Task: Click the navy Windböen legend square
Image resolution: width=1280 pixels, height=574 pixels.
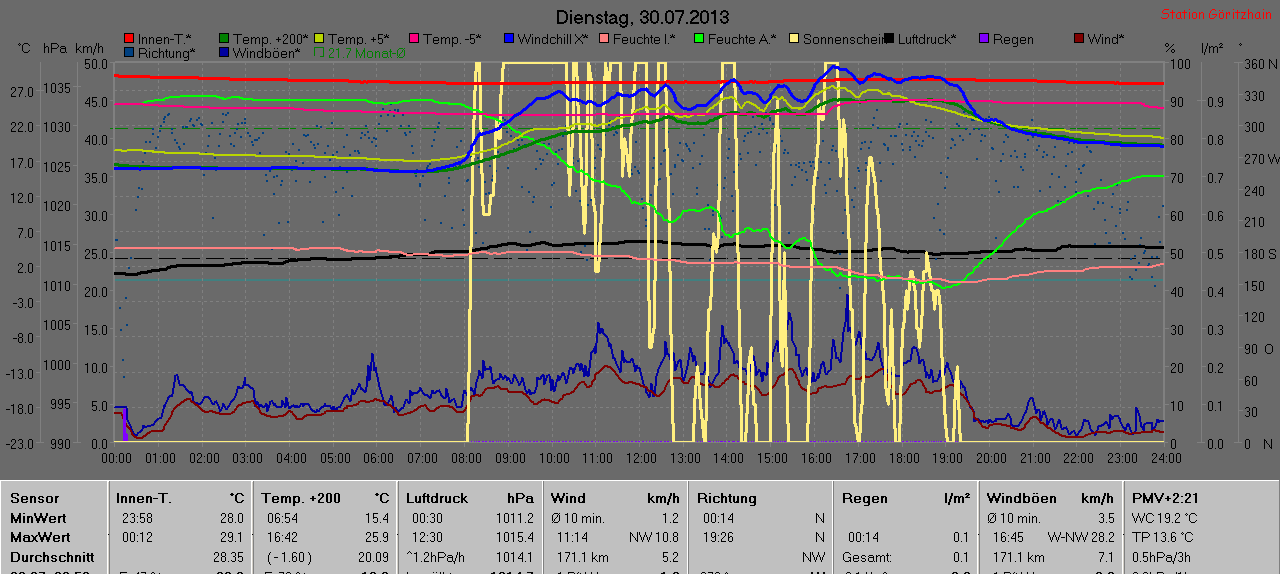Action: pyautogui.click(x=225, y=53)
